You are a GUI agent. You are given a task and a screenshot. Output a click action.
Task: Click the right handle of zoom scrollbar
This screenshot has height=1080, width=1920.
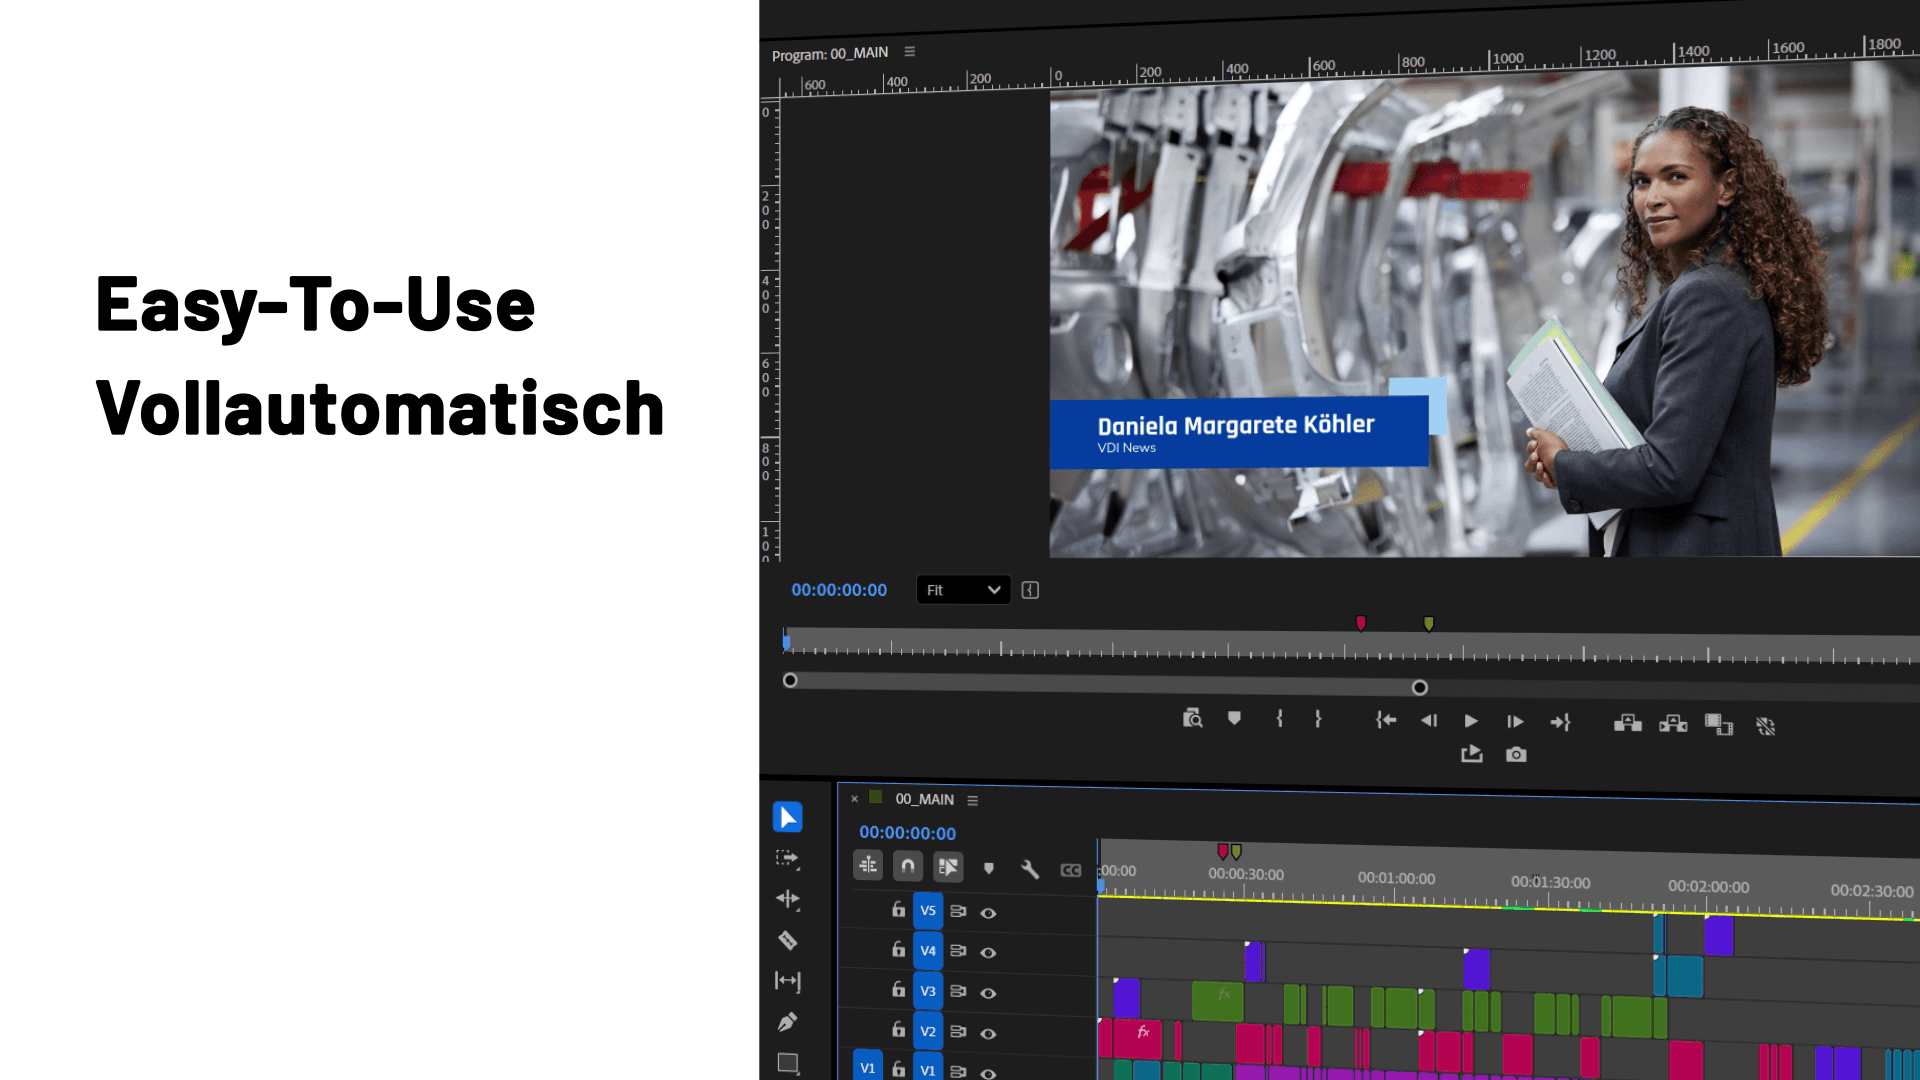[x=1420, y=688]
